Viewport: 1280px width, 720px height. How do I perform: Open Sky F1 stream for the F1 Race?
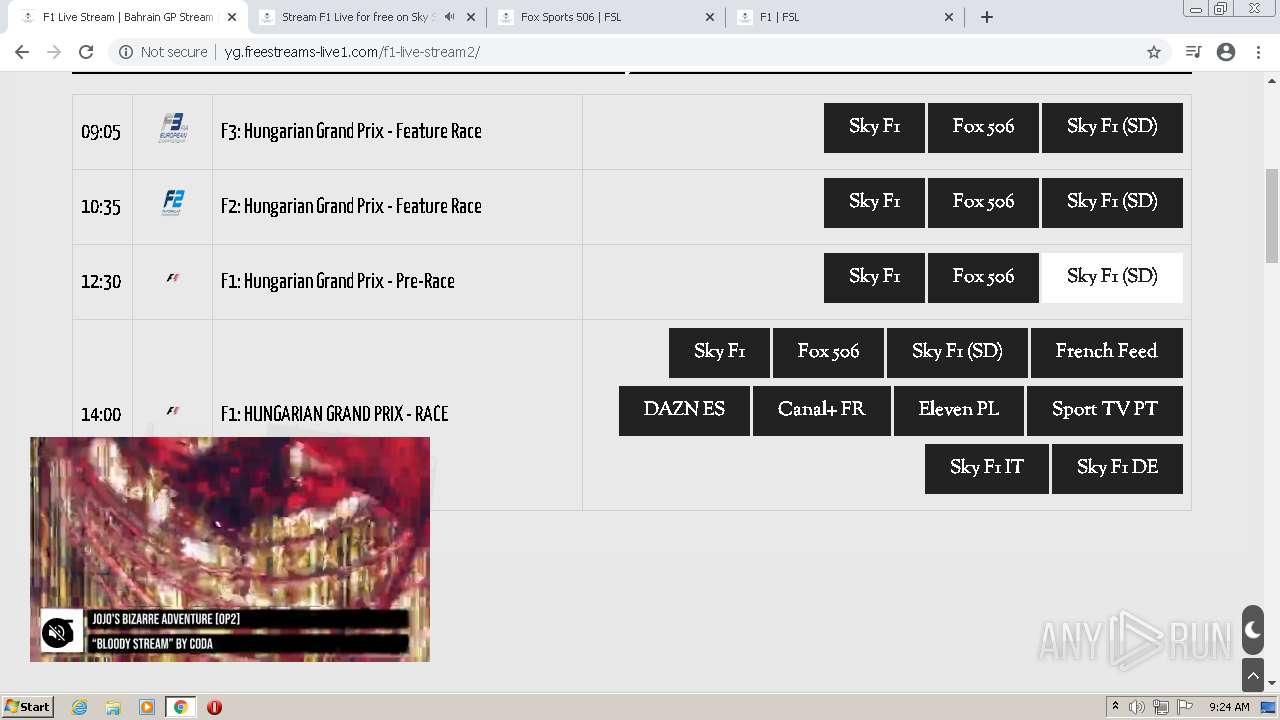click(719, 353)
